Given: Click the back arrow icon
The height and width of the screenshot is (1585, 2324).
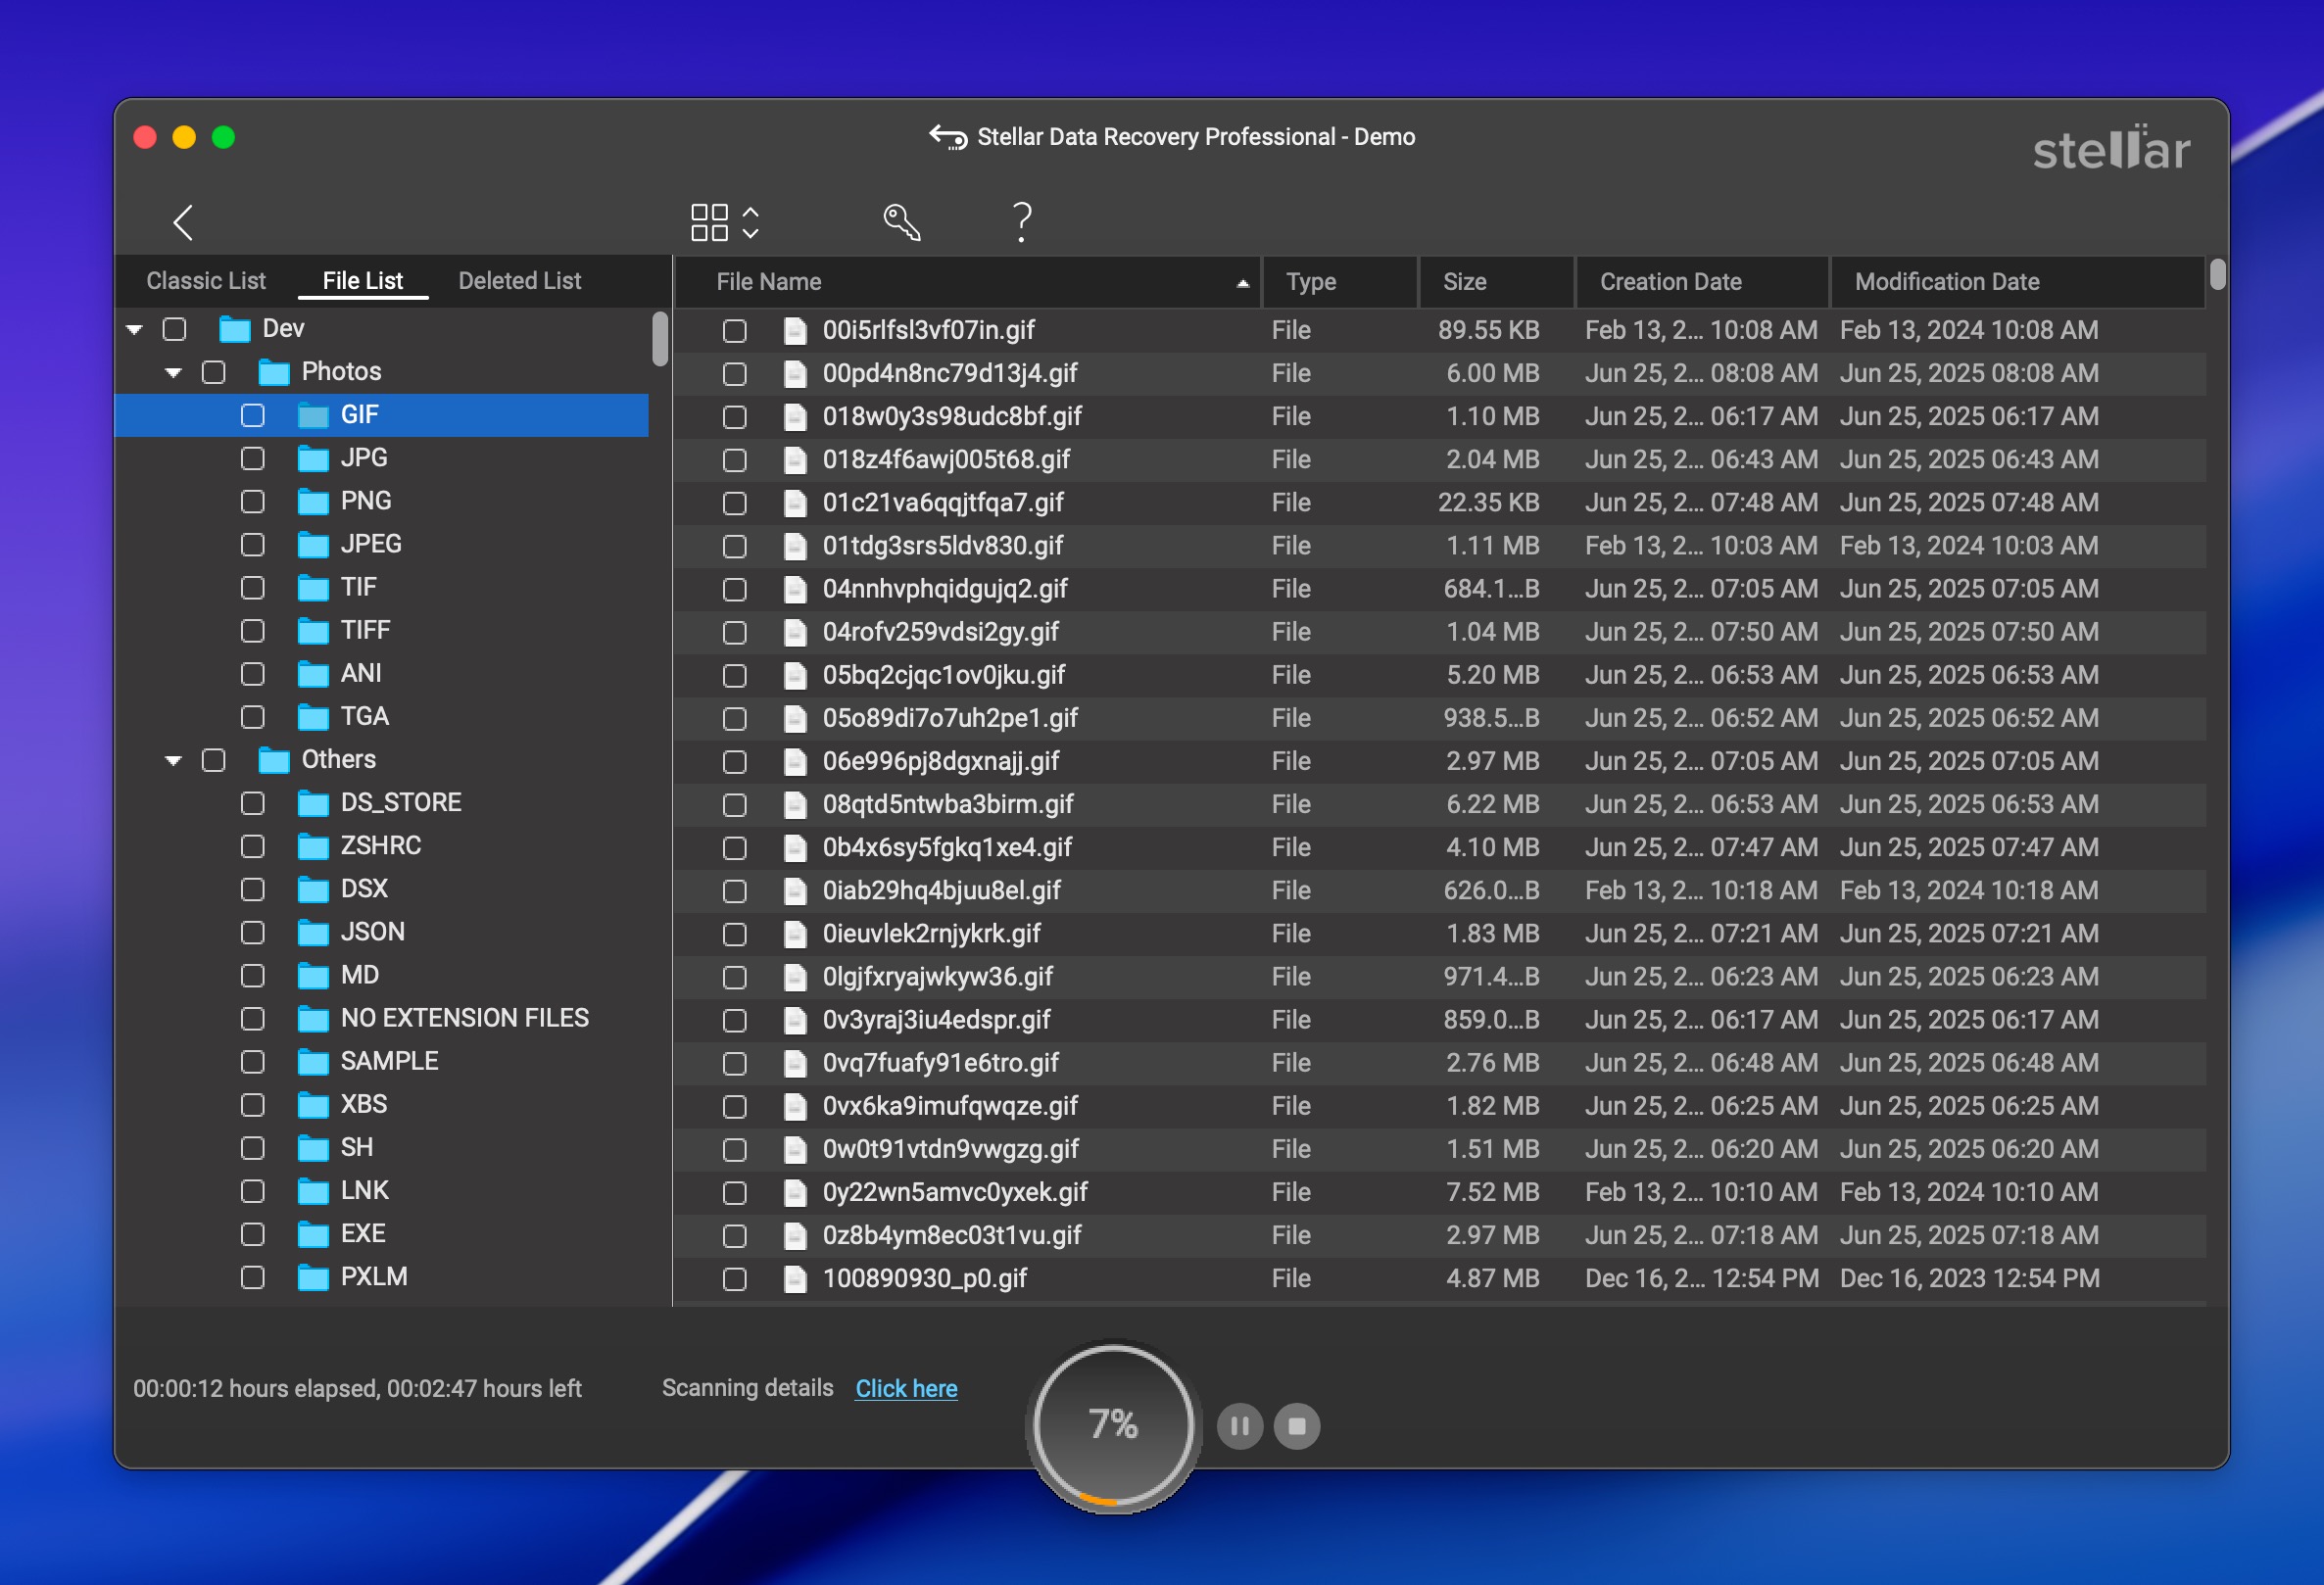Looking at the screenshot, I should tap(183, 222).
